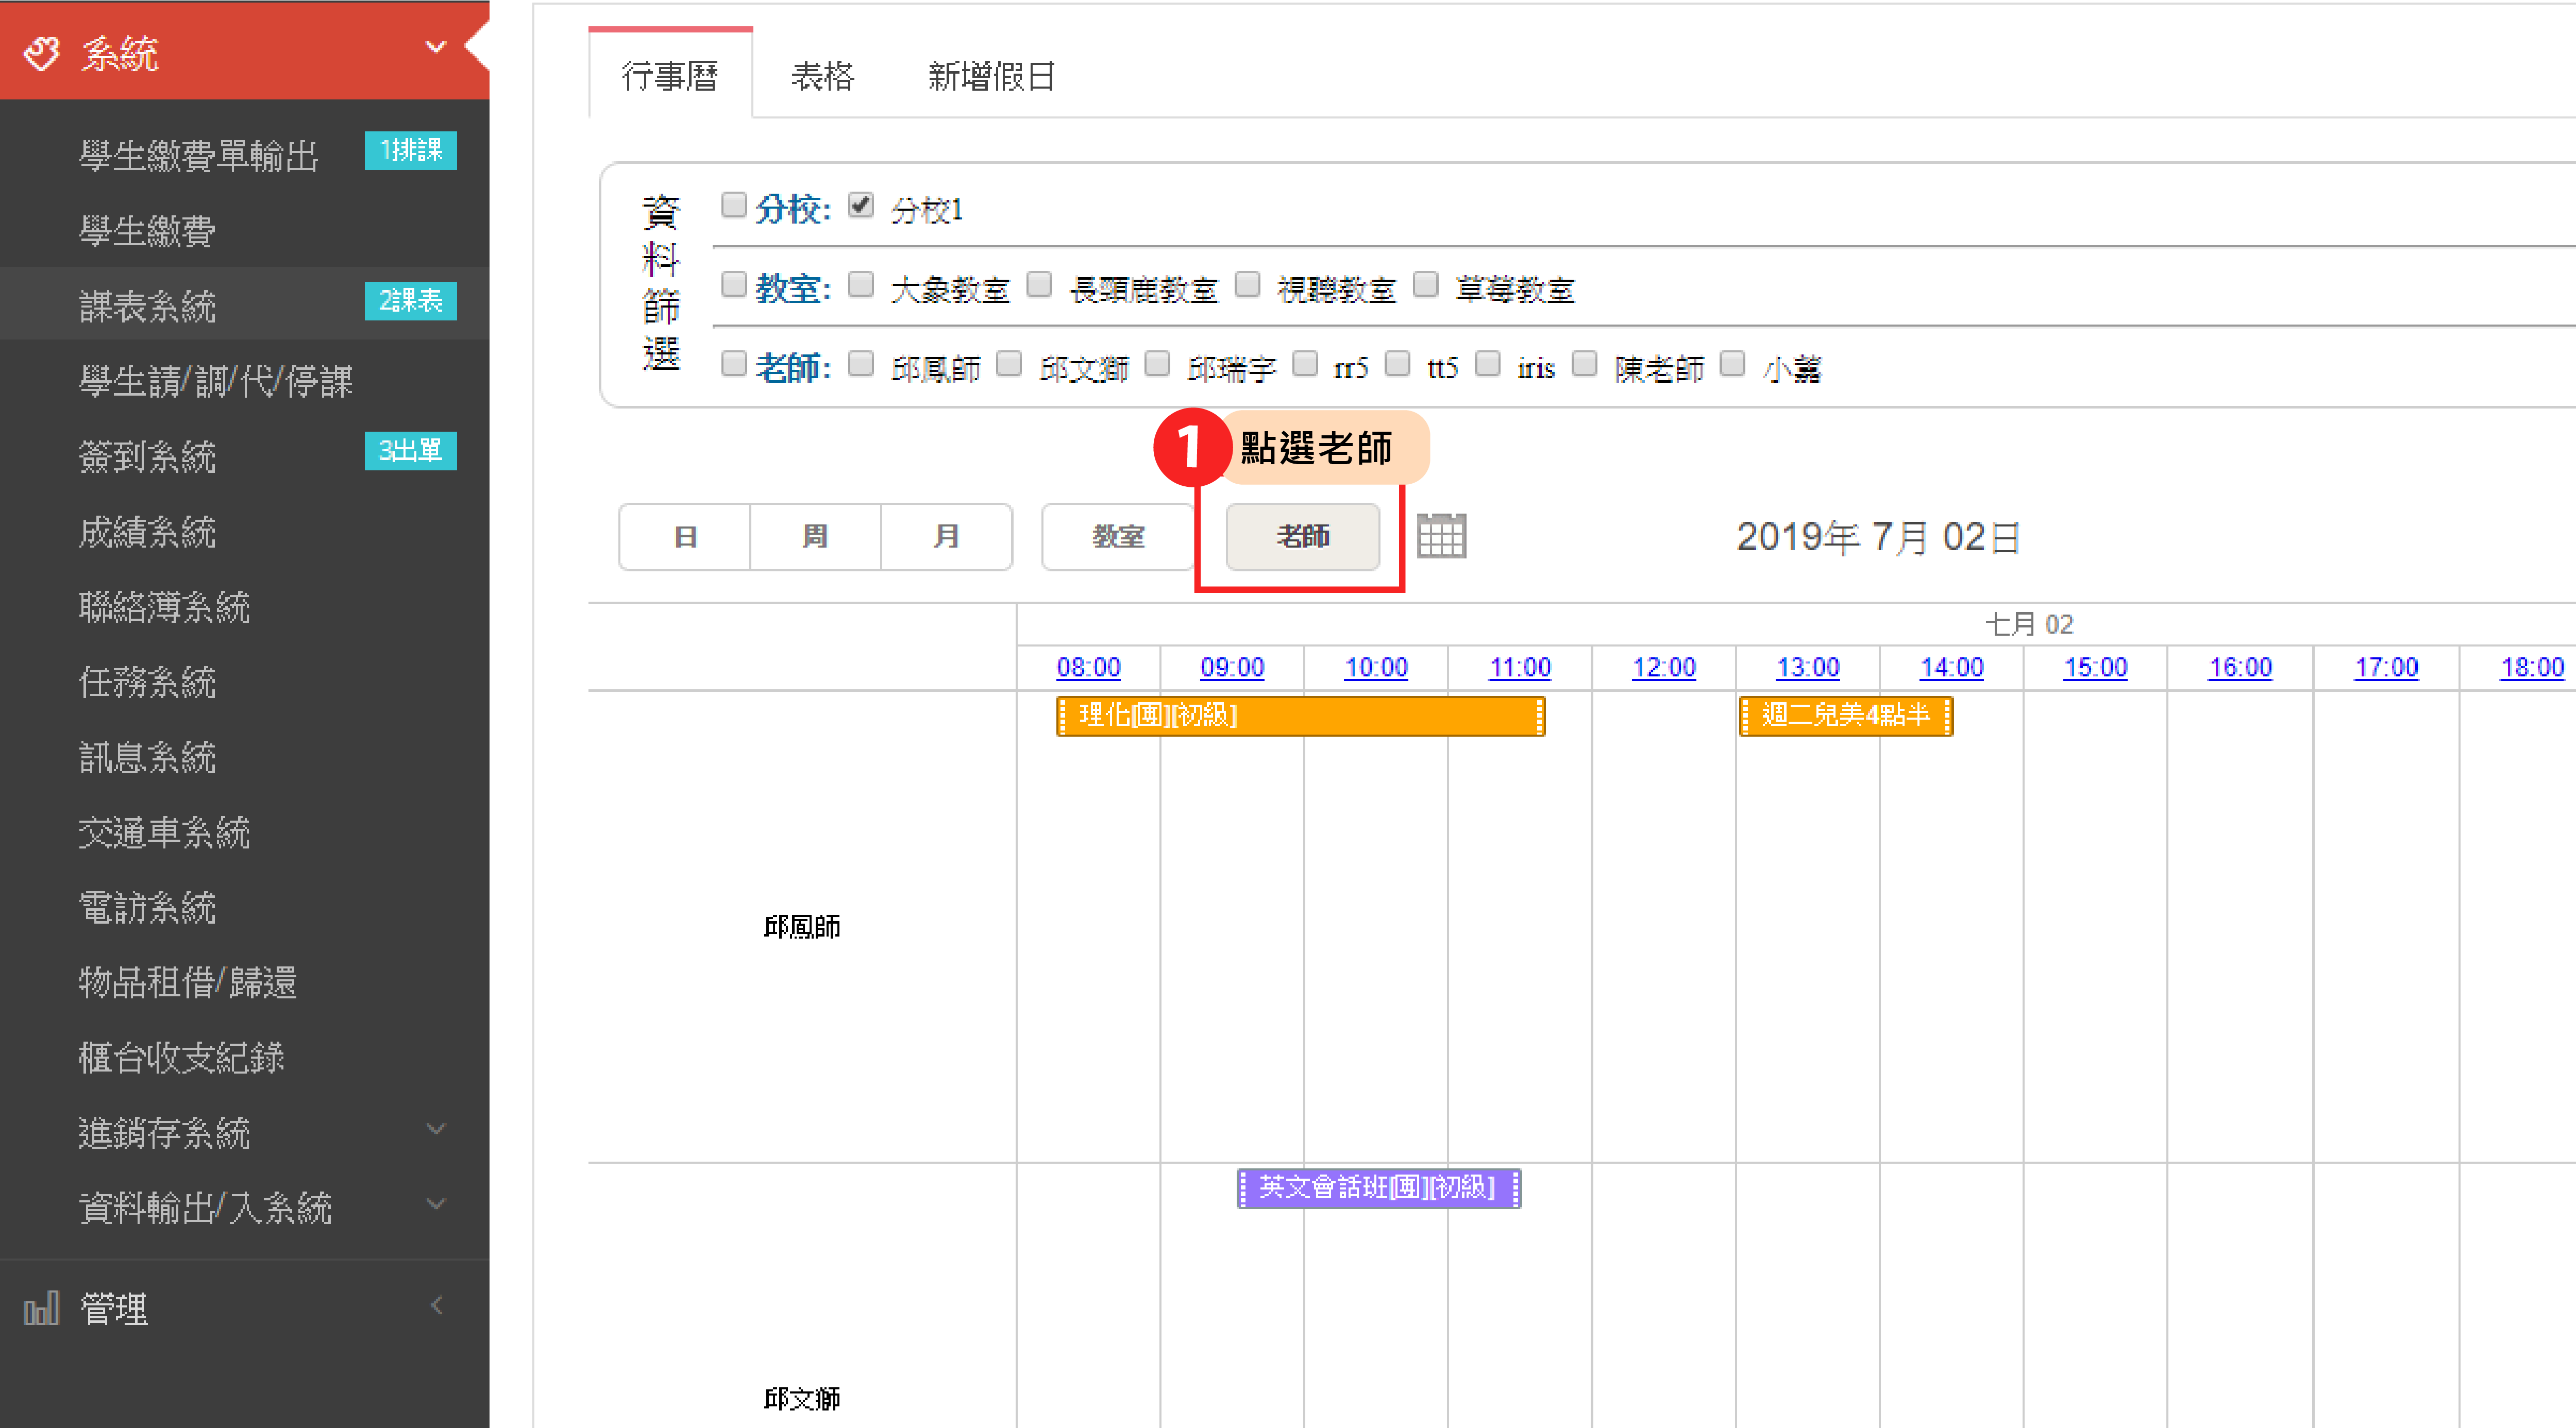Image resolution: width=2576 pixels, height=1428 pixels.
Task: Uncheck the 分校1 checkbox
Action: click(860, 206)
